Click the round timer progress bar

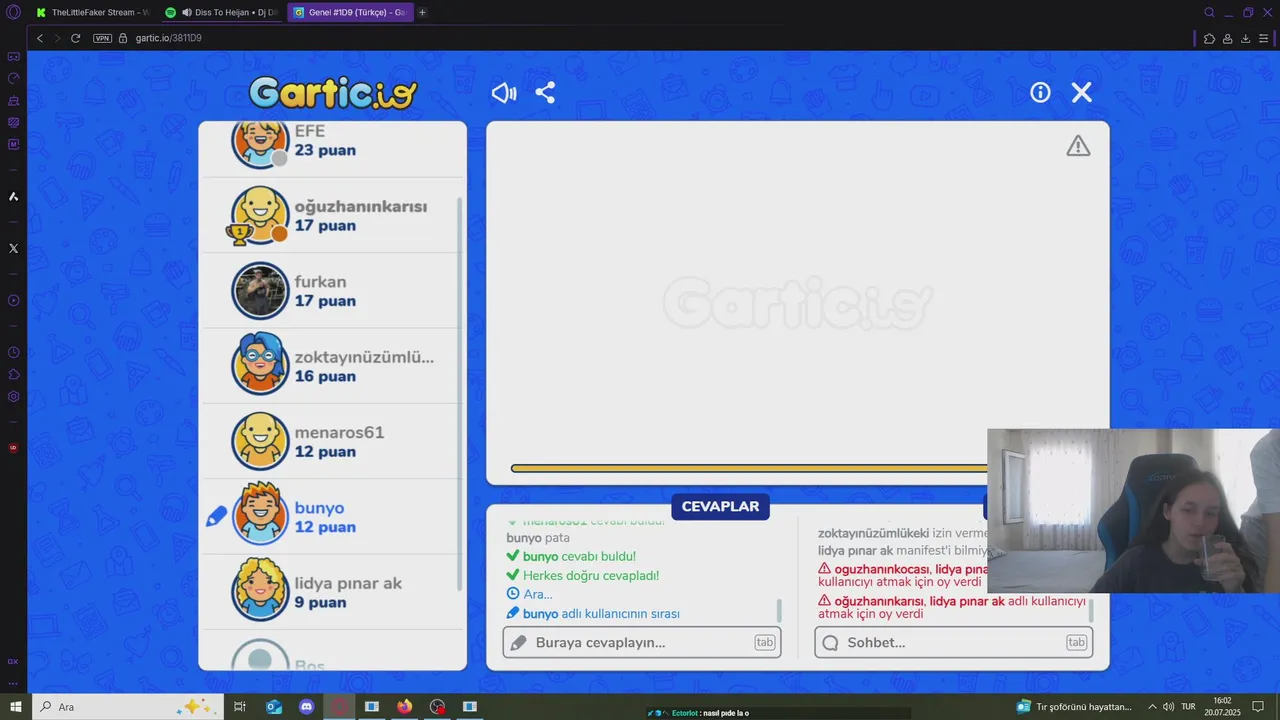pyautogui.click(x=750, y=468)
